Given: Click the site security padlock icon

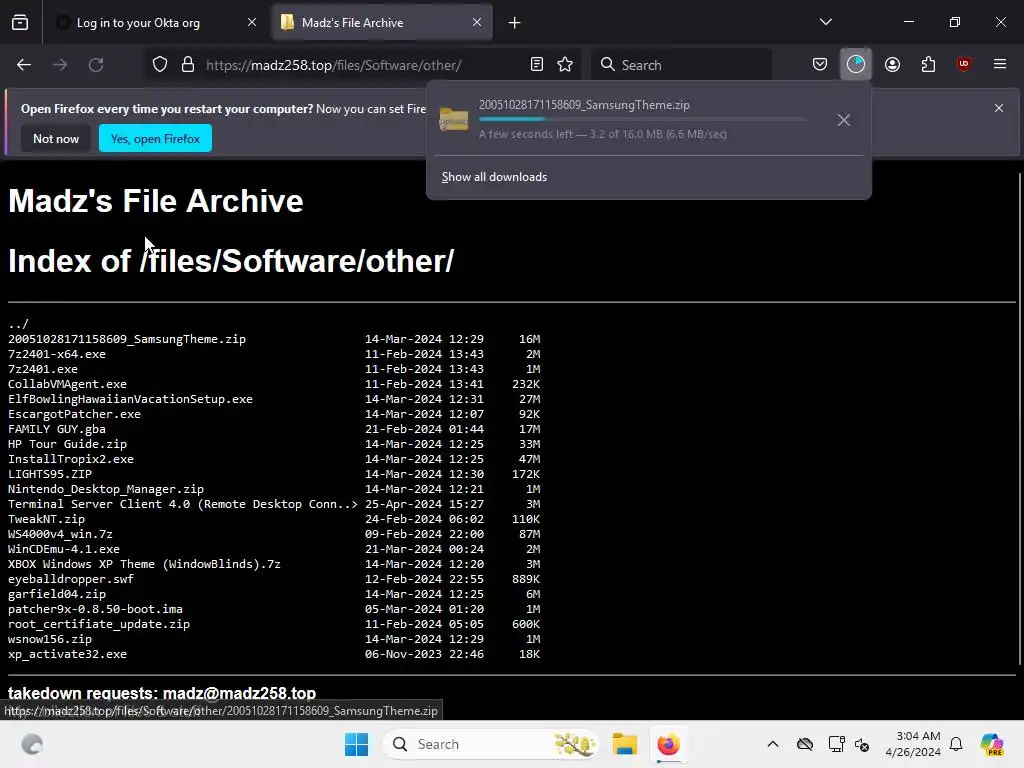Looking at the screenshot, I should [188, 65].
